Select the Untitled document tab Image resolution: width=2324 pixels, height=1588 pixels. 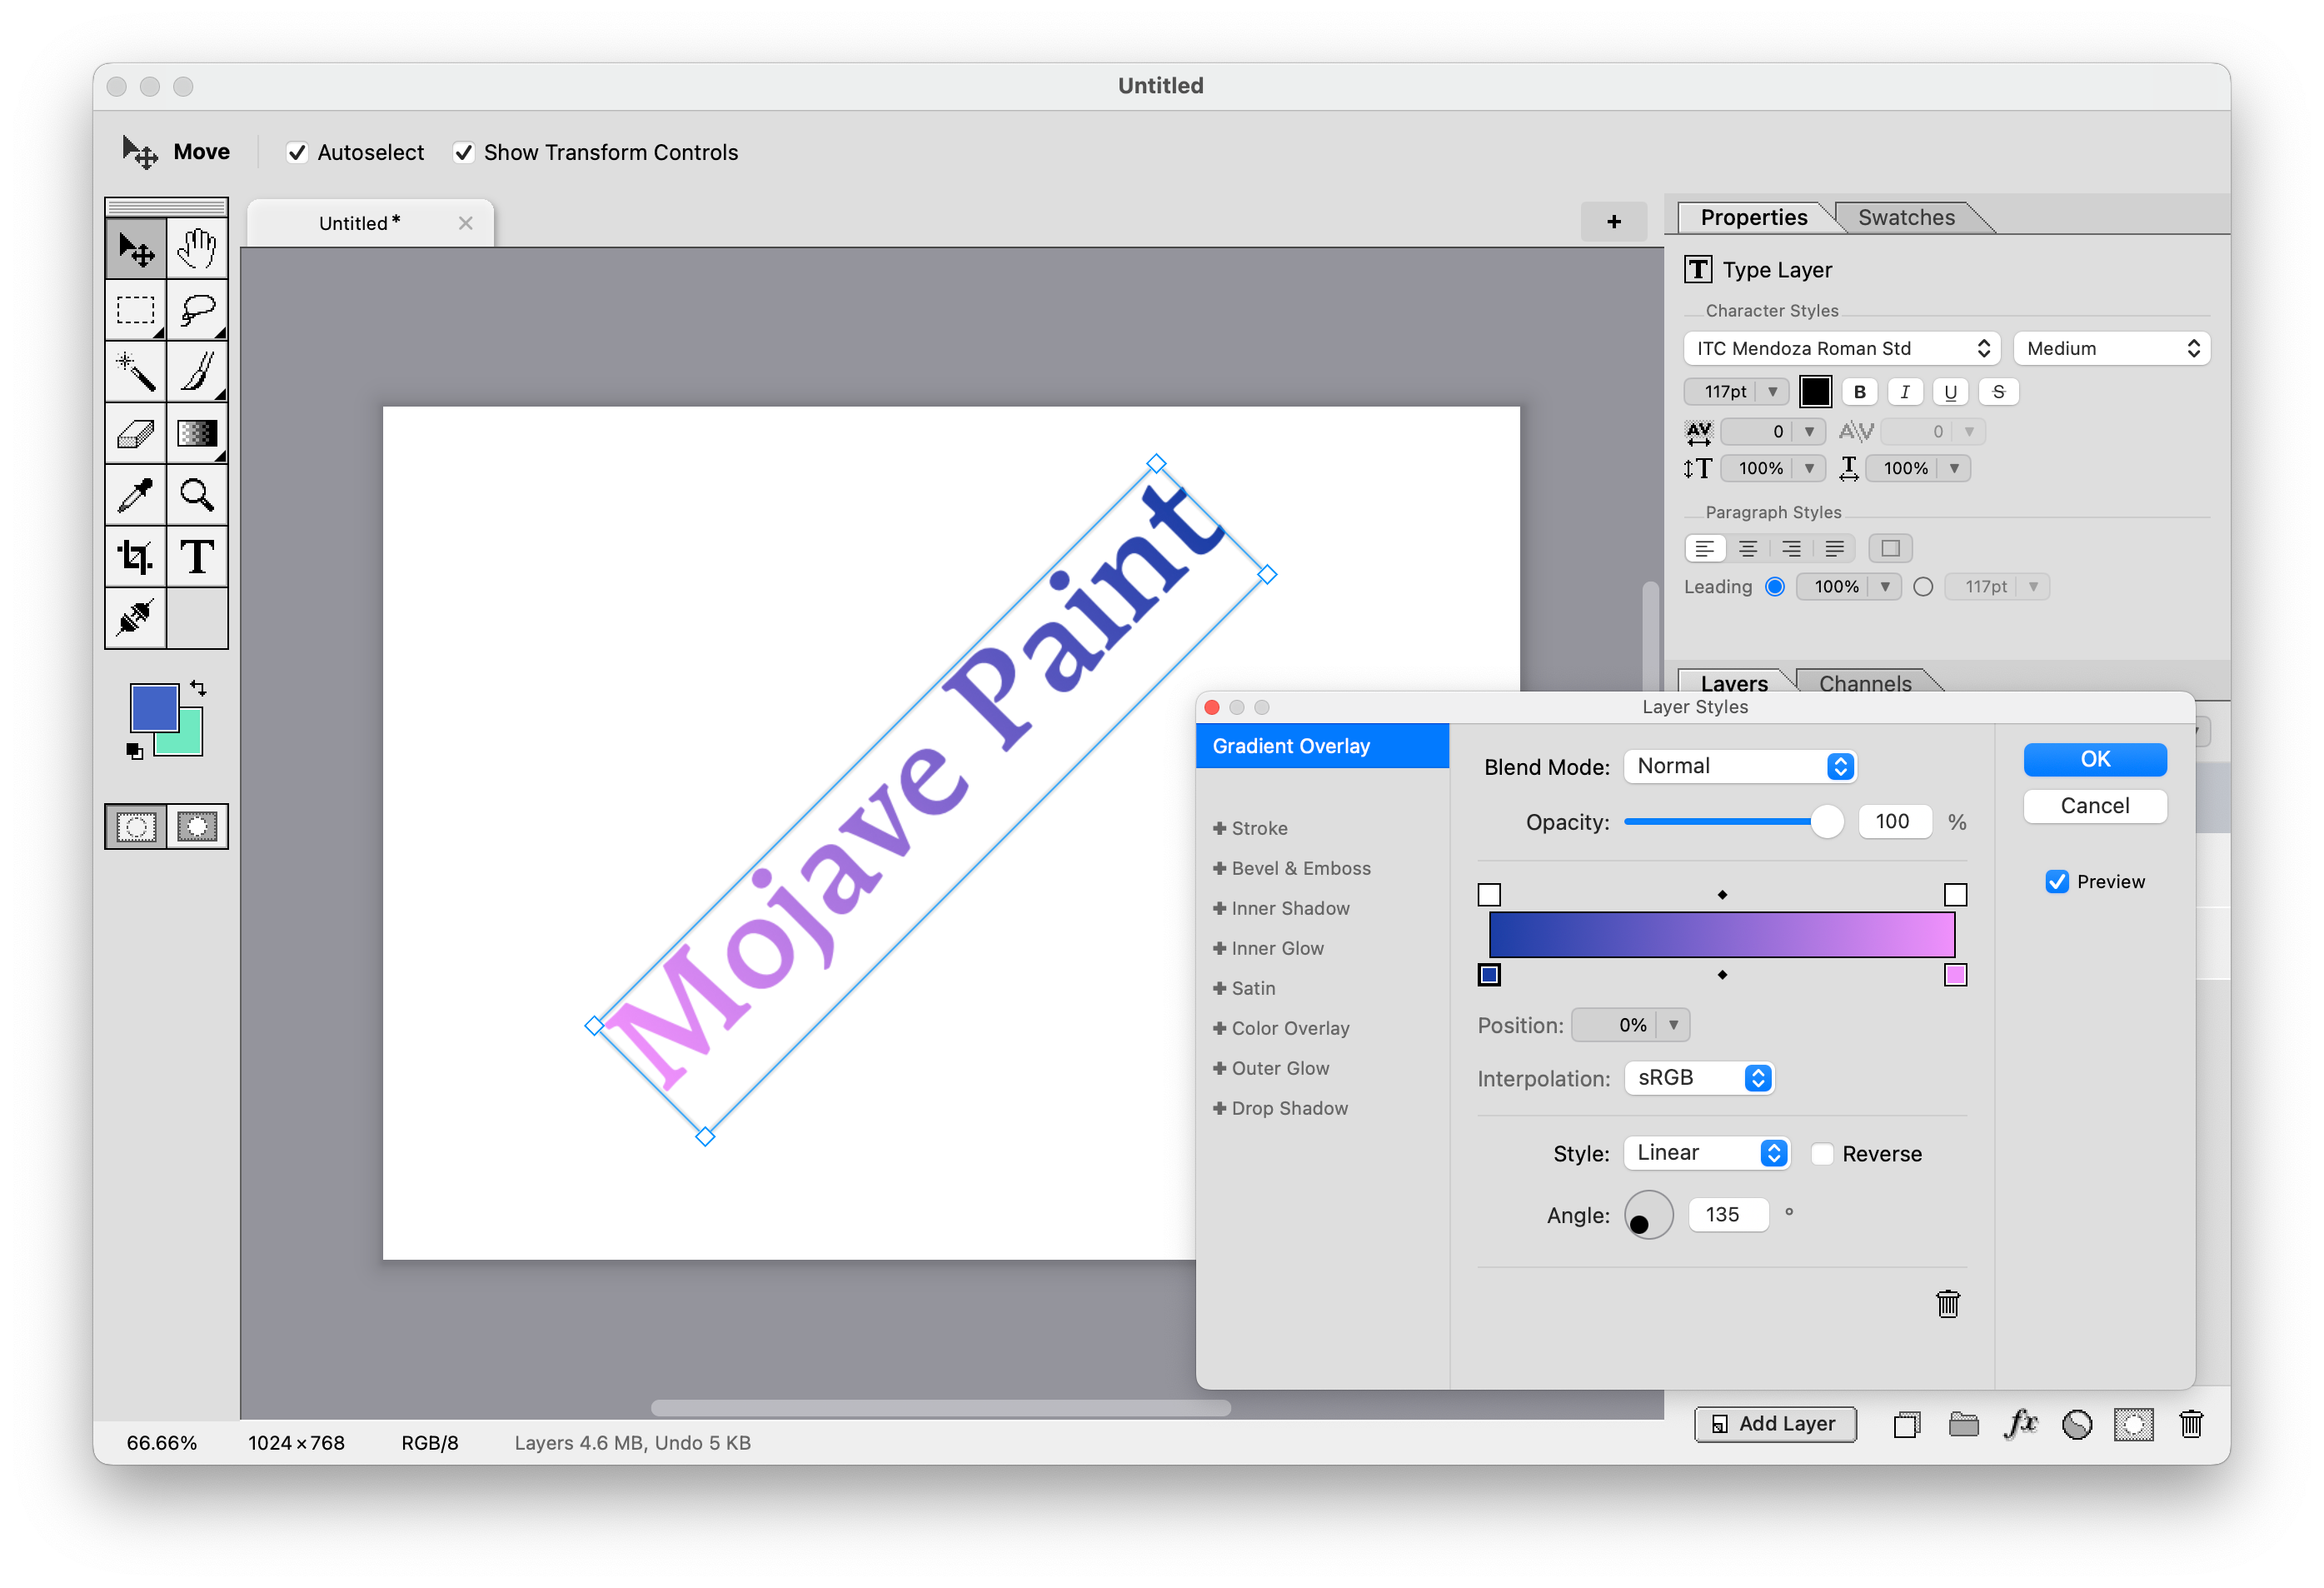coord(370,223)
